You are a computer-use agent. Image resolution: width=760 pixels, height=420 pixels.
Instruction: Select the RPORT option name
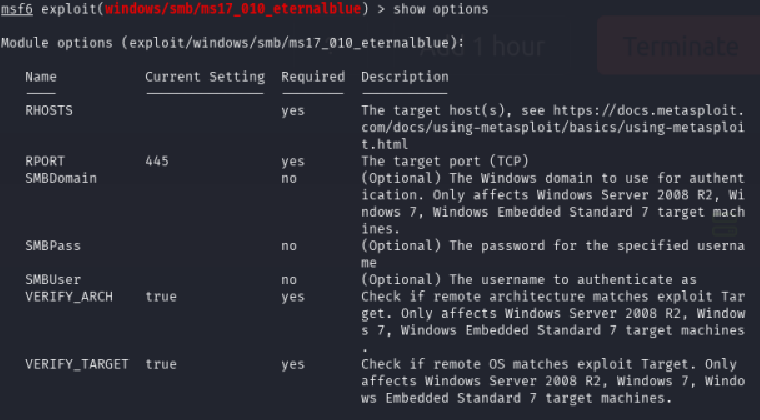(x=45, y=160)
